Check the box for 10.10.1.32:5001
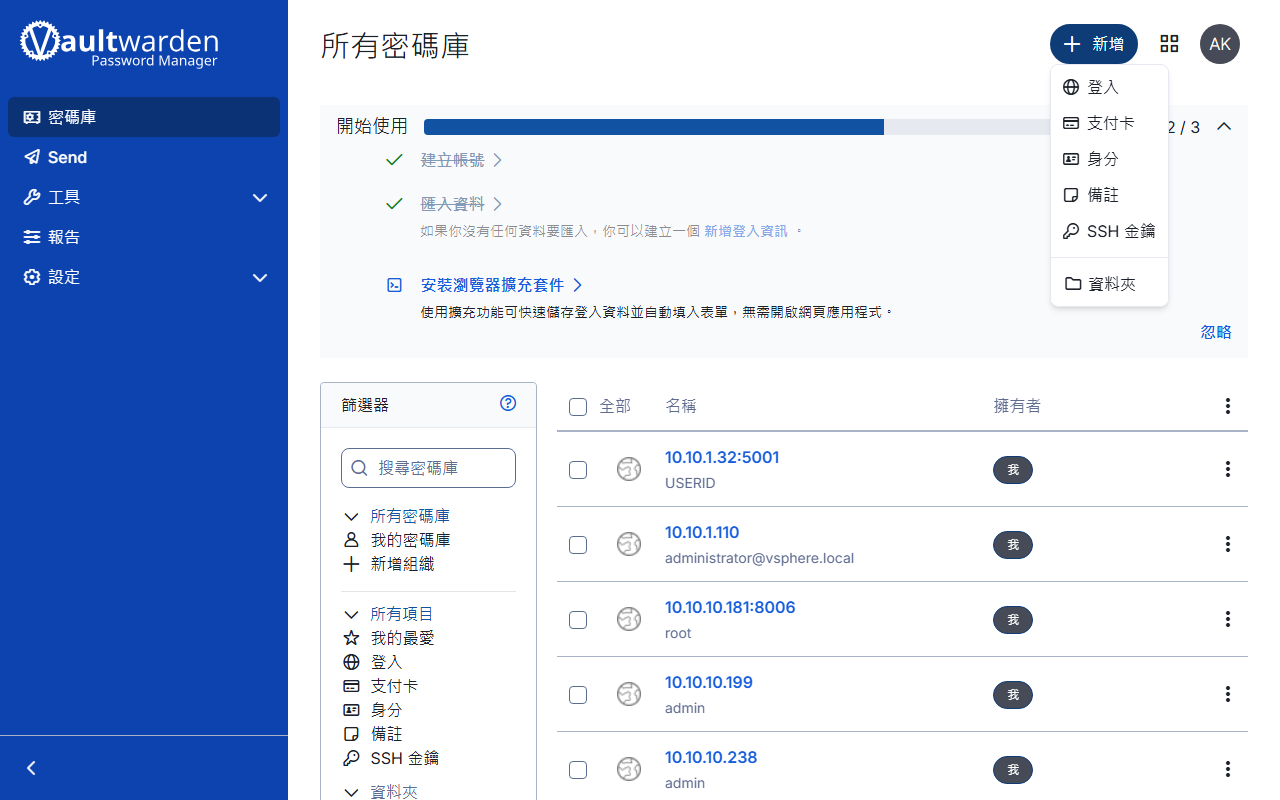This screenshot has width=1280, height=800. [x=578, y=470]
